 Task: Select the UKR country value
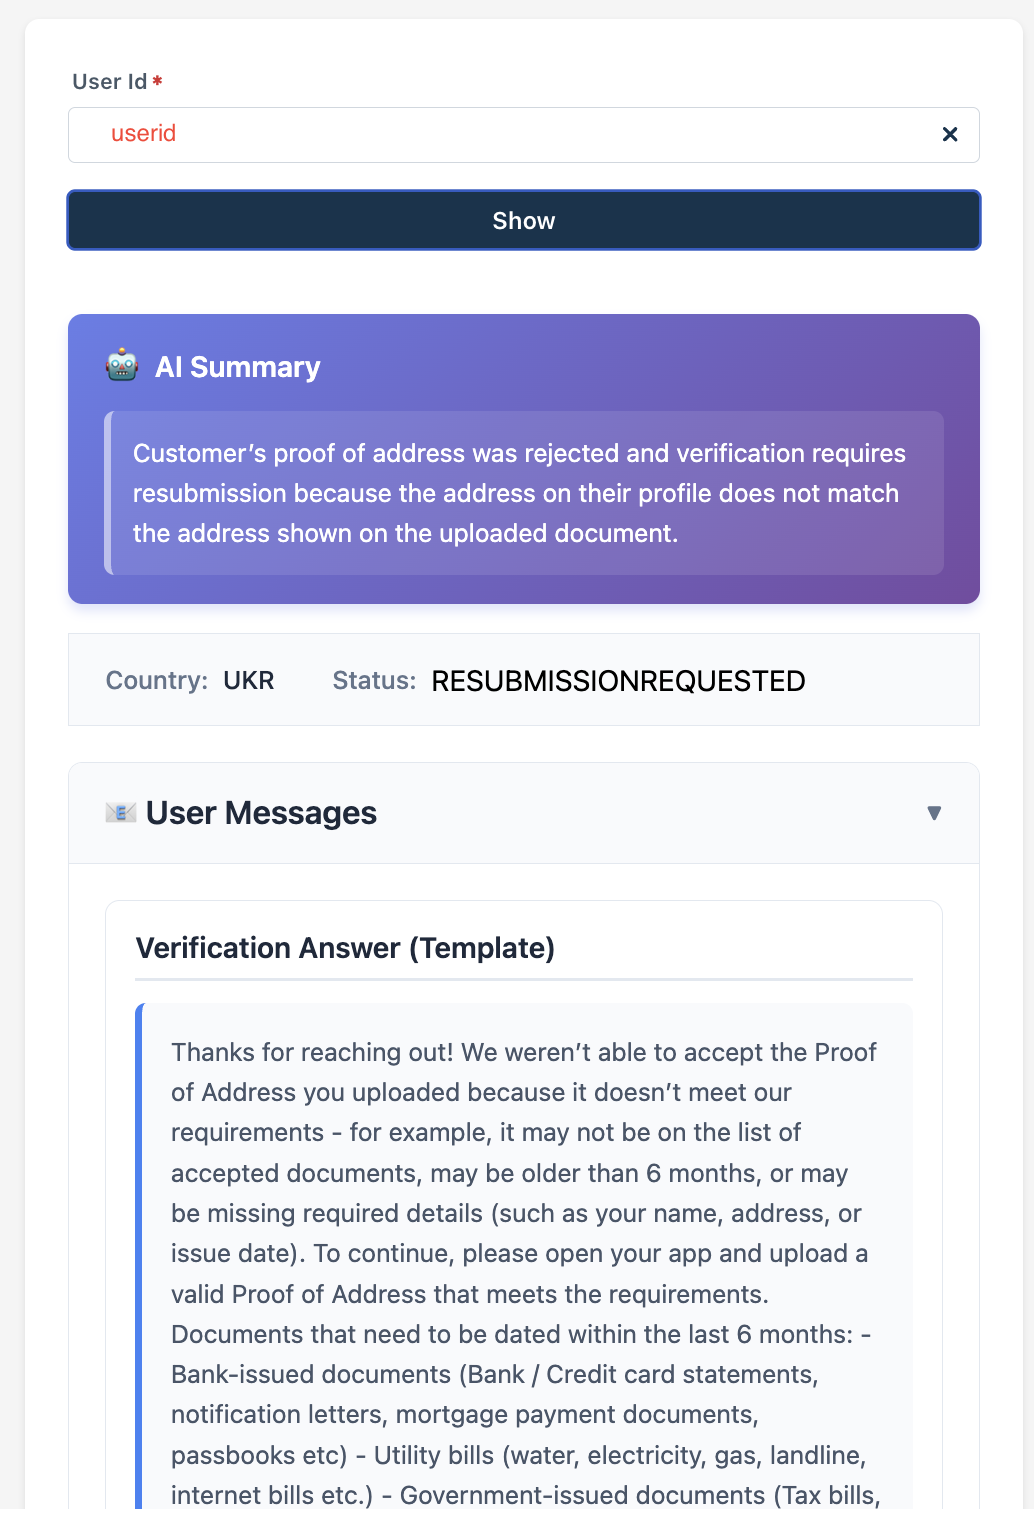tap(249, 681)
